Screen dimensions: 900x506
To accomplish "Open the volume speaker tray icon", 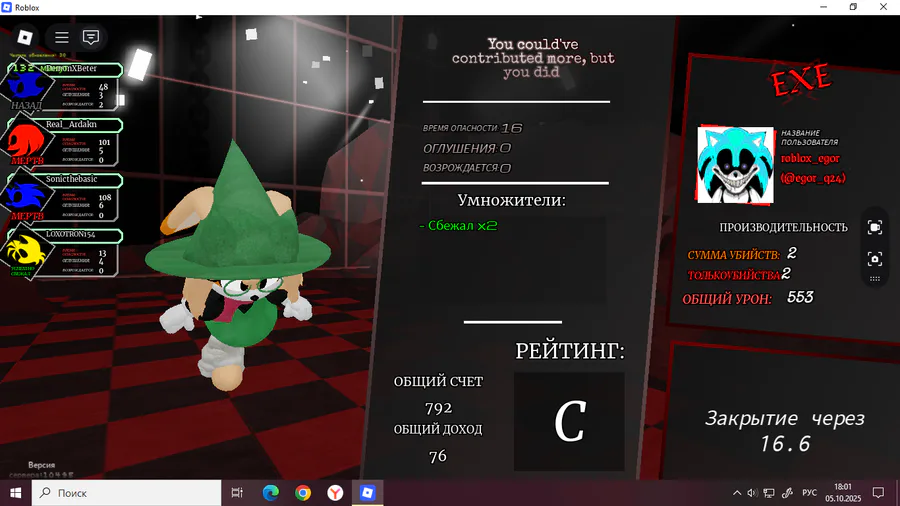I will tap(752, 493).
